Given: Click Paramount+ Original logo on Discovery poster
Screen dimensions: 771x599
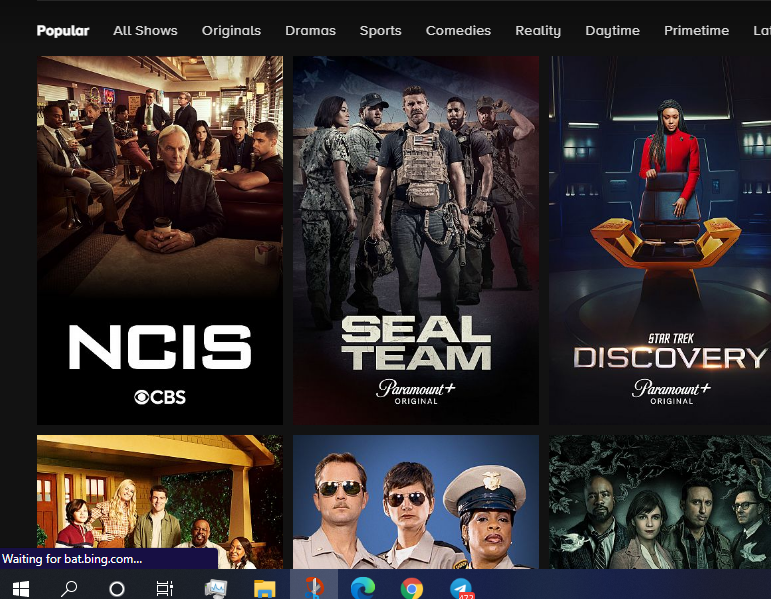Looking at the screenshot, I should [x=671, y=392].
